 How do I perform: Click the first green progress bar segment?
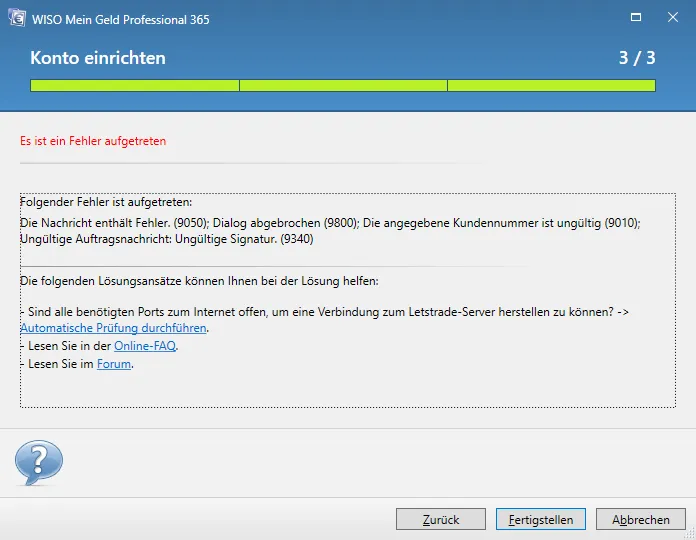[135, 85]
